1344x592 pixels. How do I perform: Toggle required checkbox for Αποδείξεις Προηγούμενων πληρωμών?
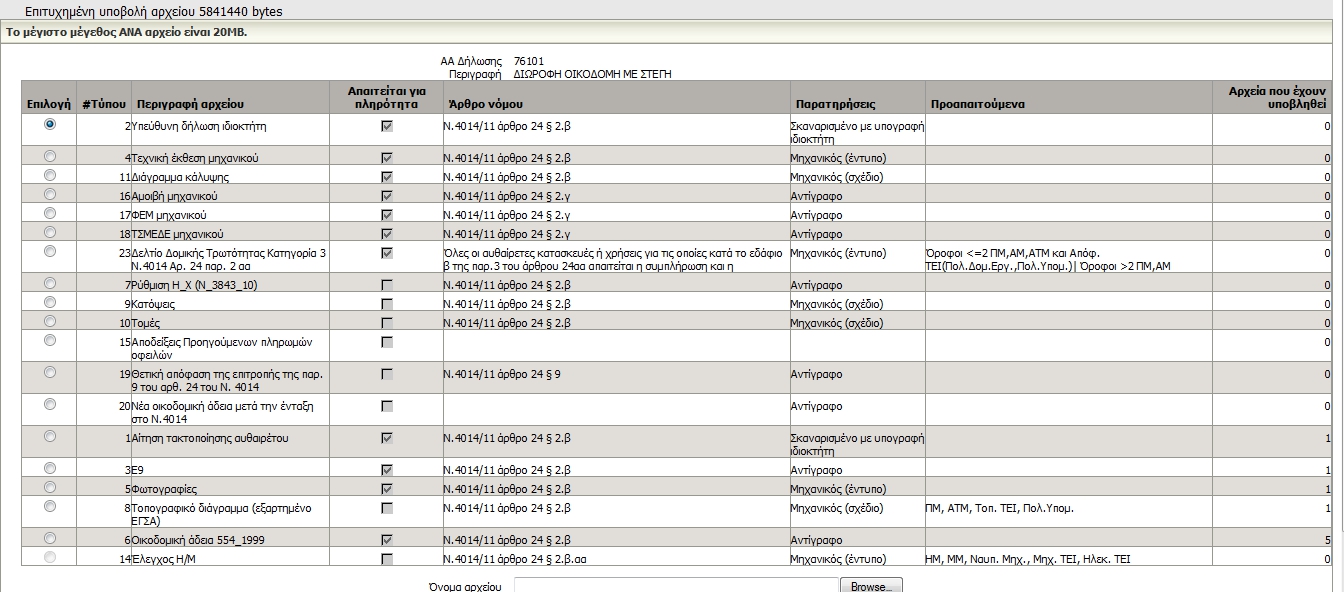point(387,342)
